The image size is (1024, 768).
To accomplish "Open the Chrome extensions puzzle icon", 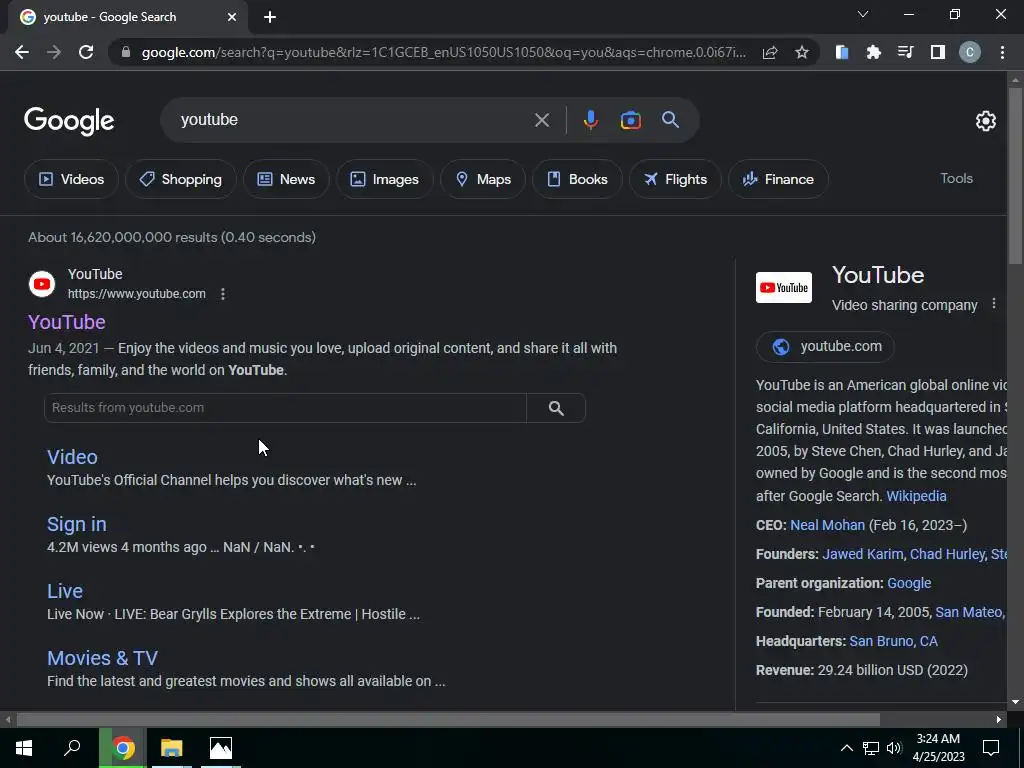I will 874,52.
